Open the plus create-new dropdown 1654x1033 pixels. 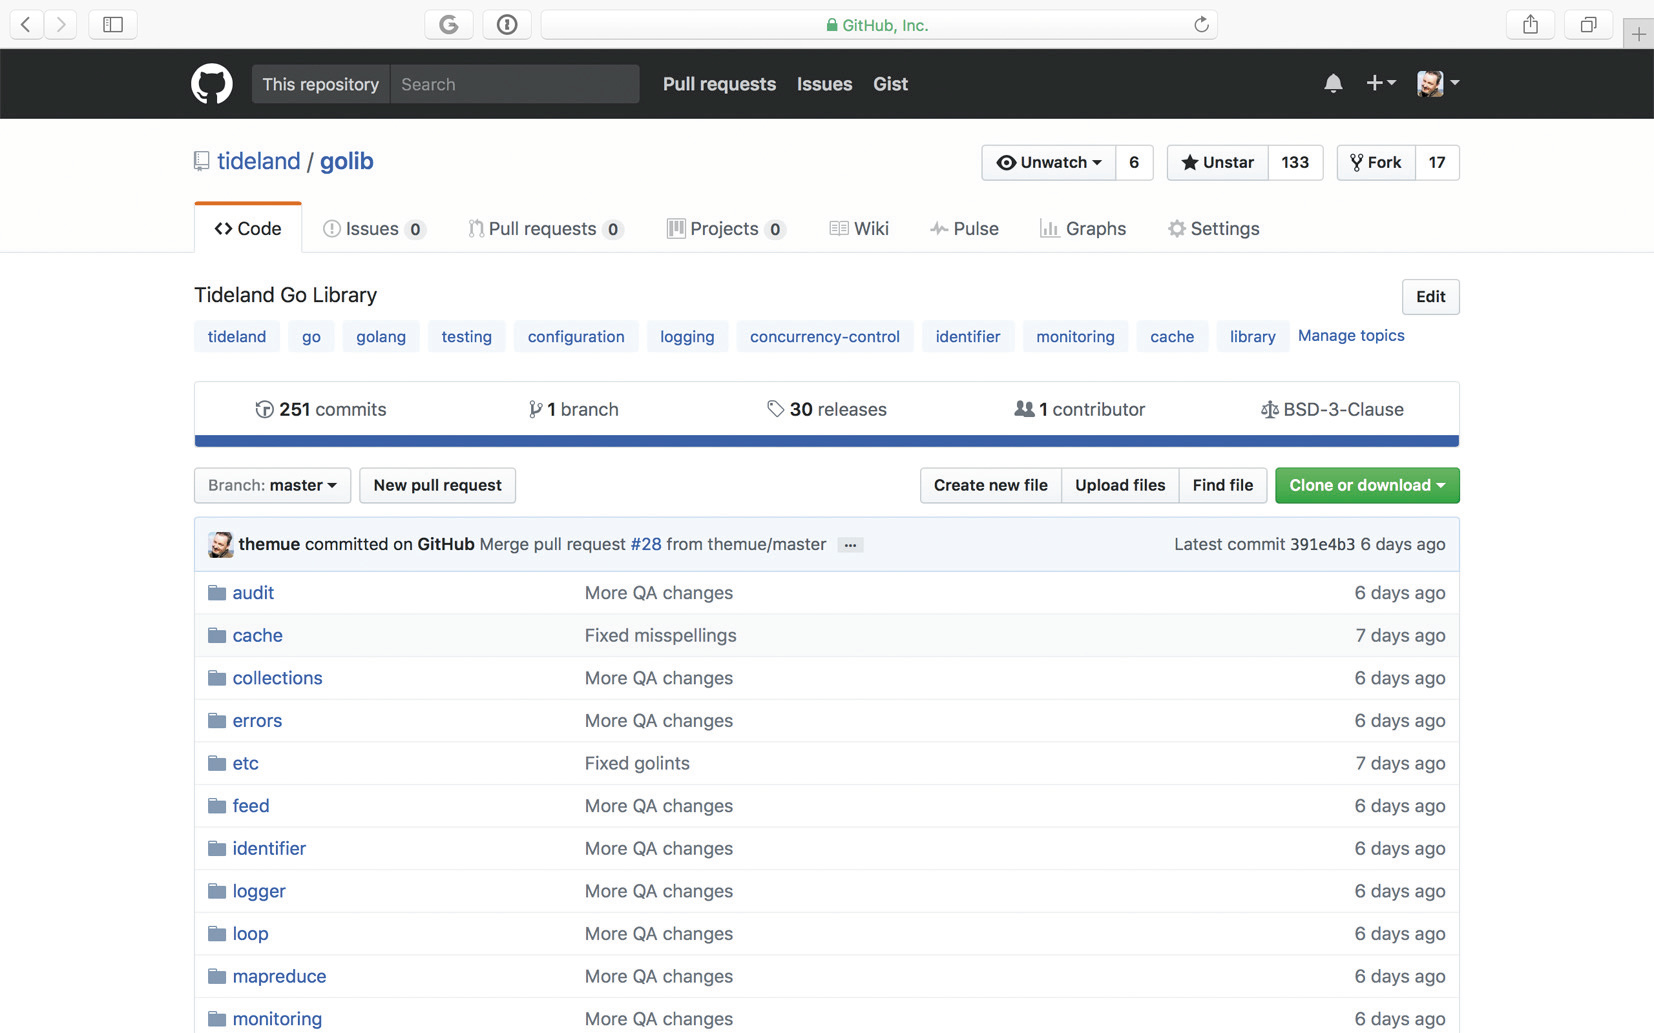pos(1380,84)
